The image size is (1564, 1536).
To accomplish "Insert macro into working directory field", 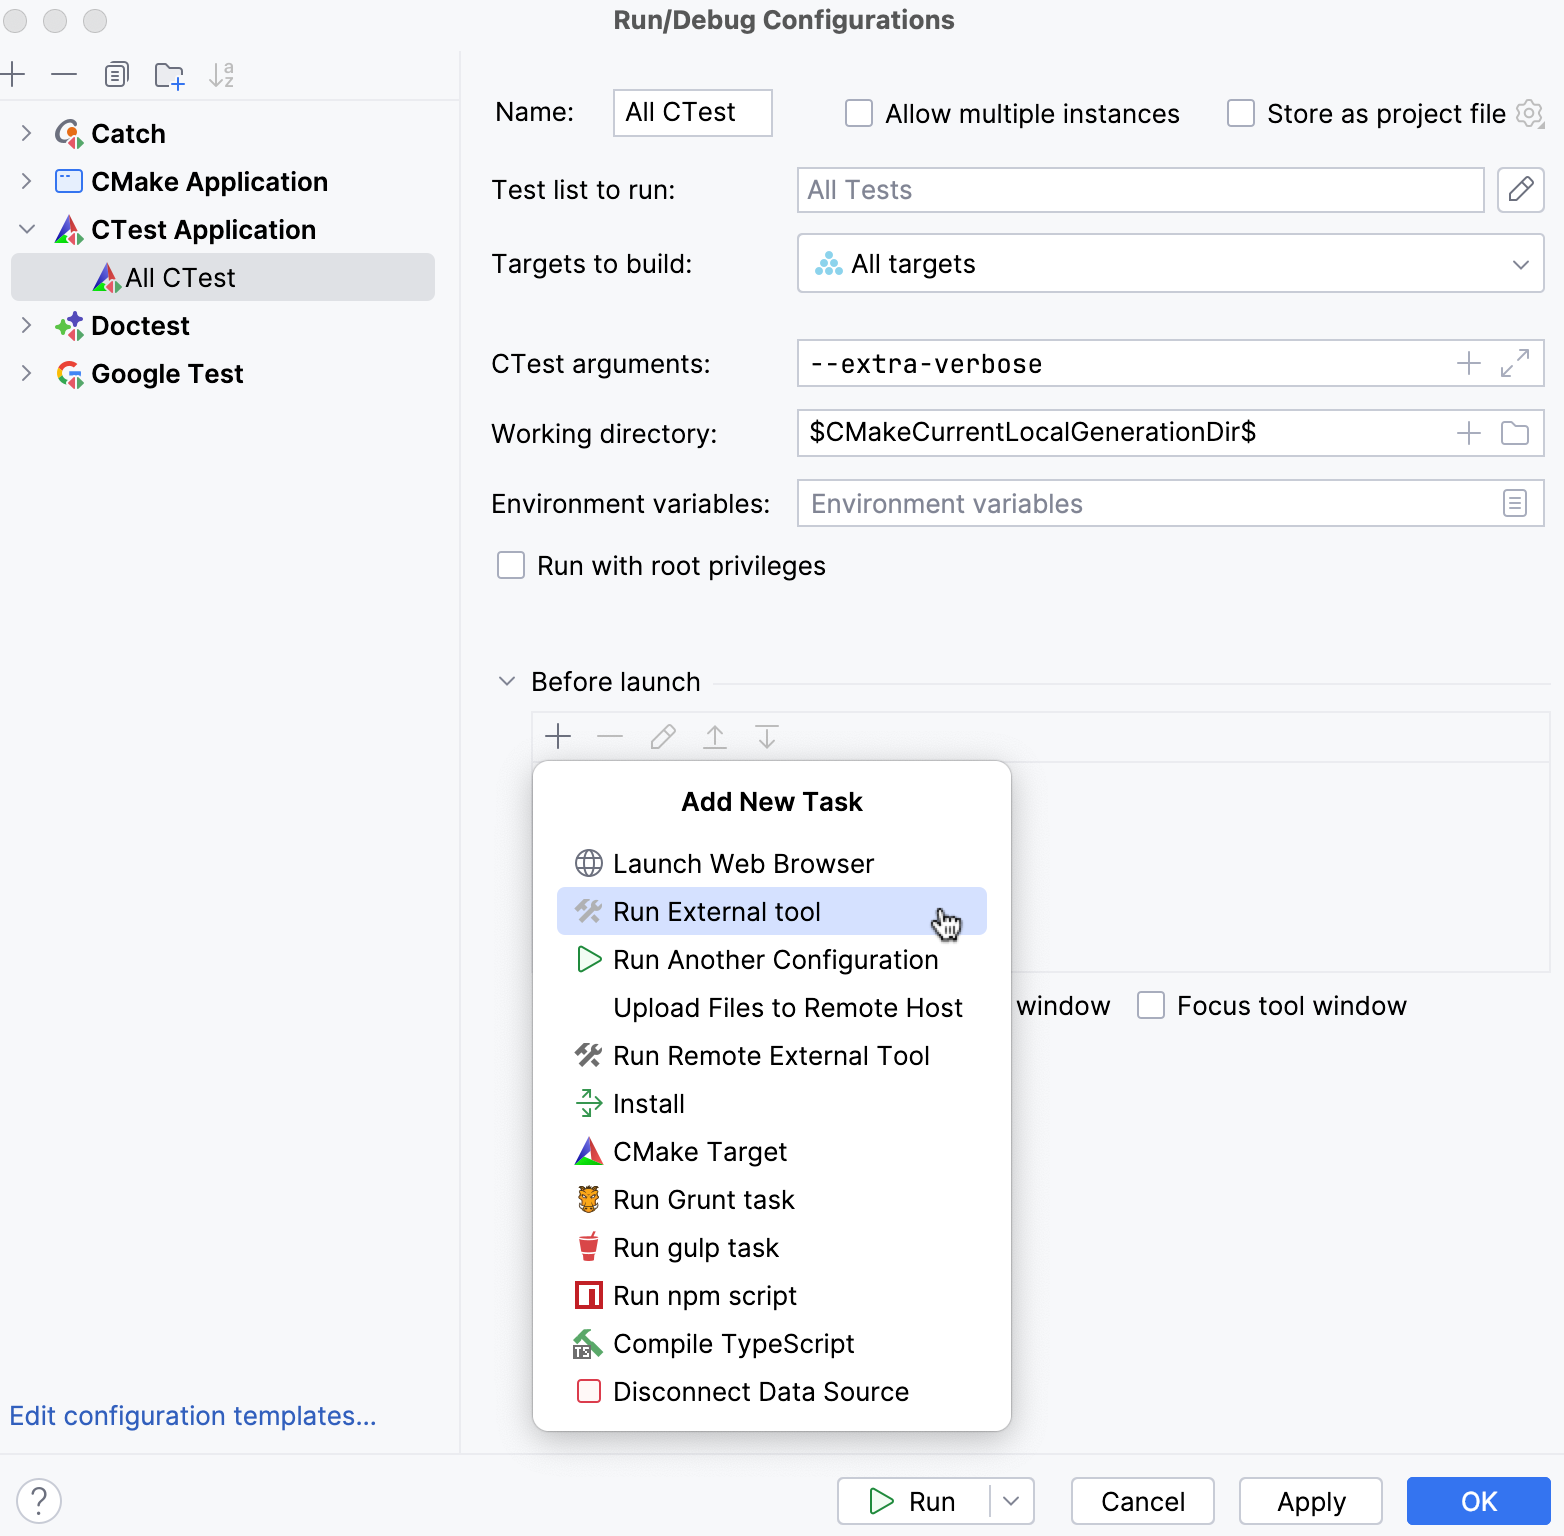I will (1468, 433).
